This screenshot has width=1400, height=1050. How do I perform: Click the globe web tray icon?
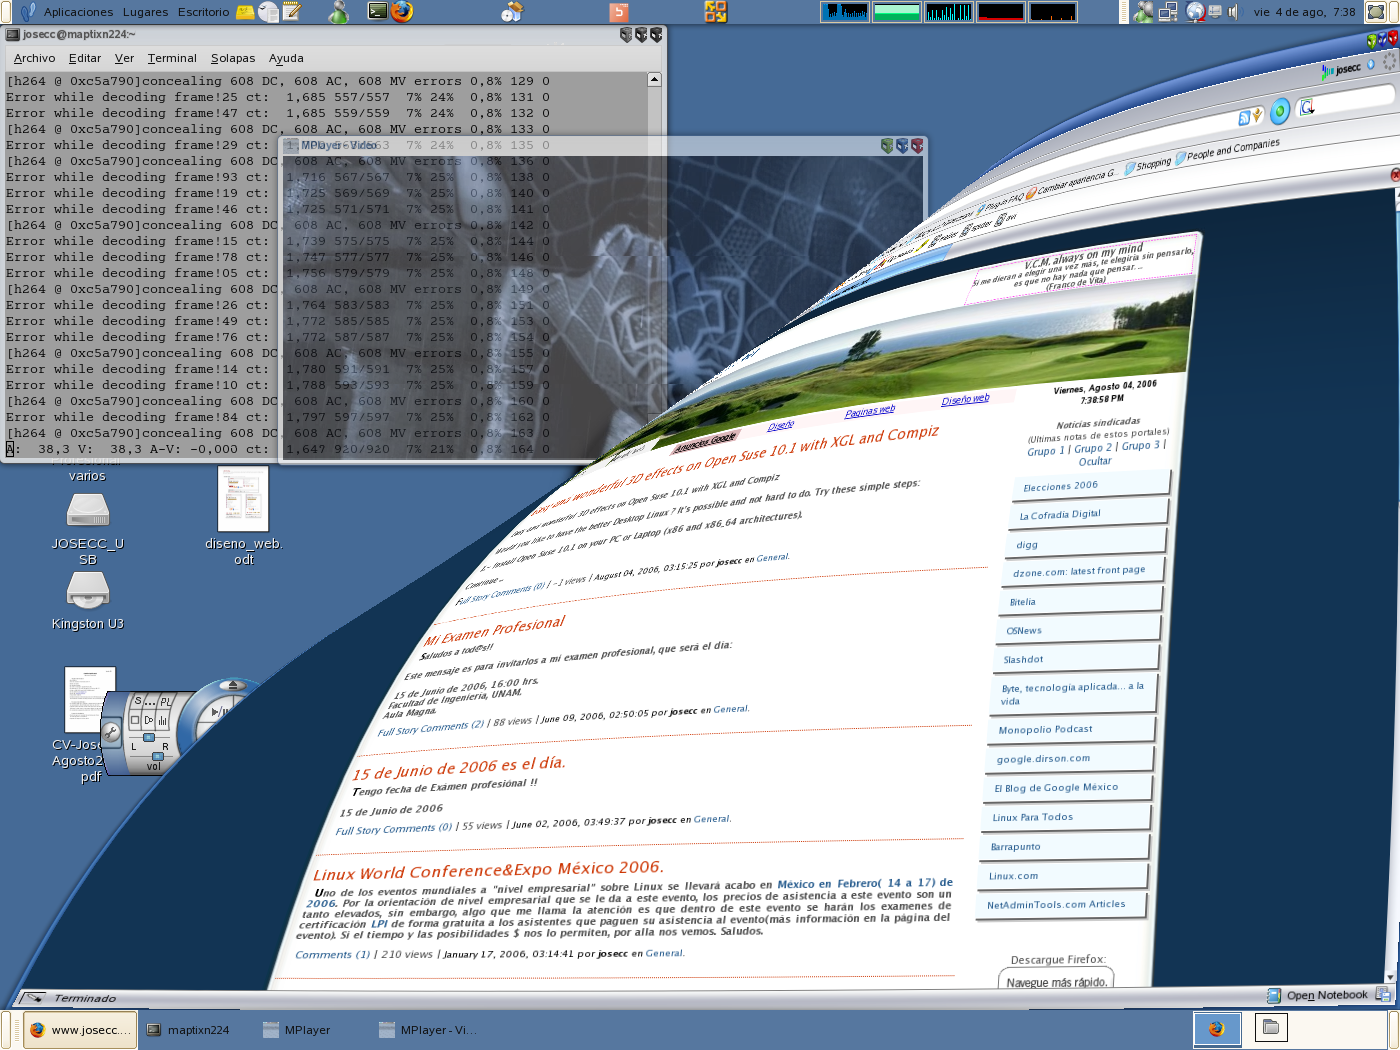(1195, 12)
